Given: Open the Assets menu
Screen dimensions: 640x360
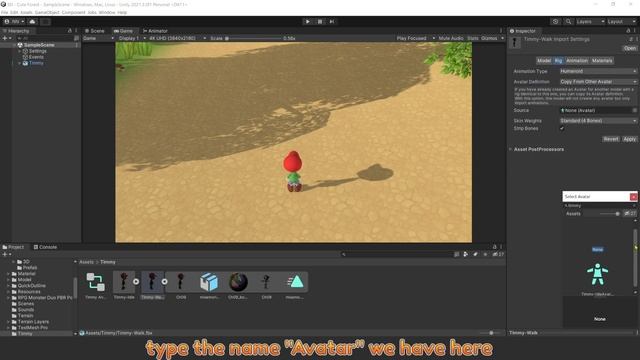Looking at the screenshot, I should point(26,13).
